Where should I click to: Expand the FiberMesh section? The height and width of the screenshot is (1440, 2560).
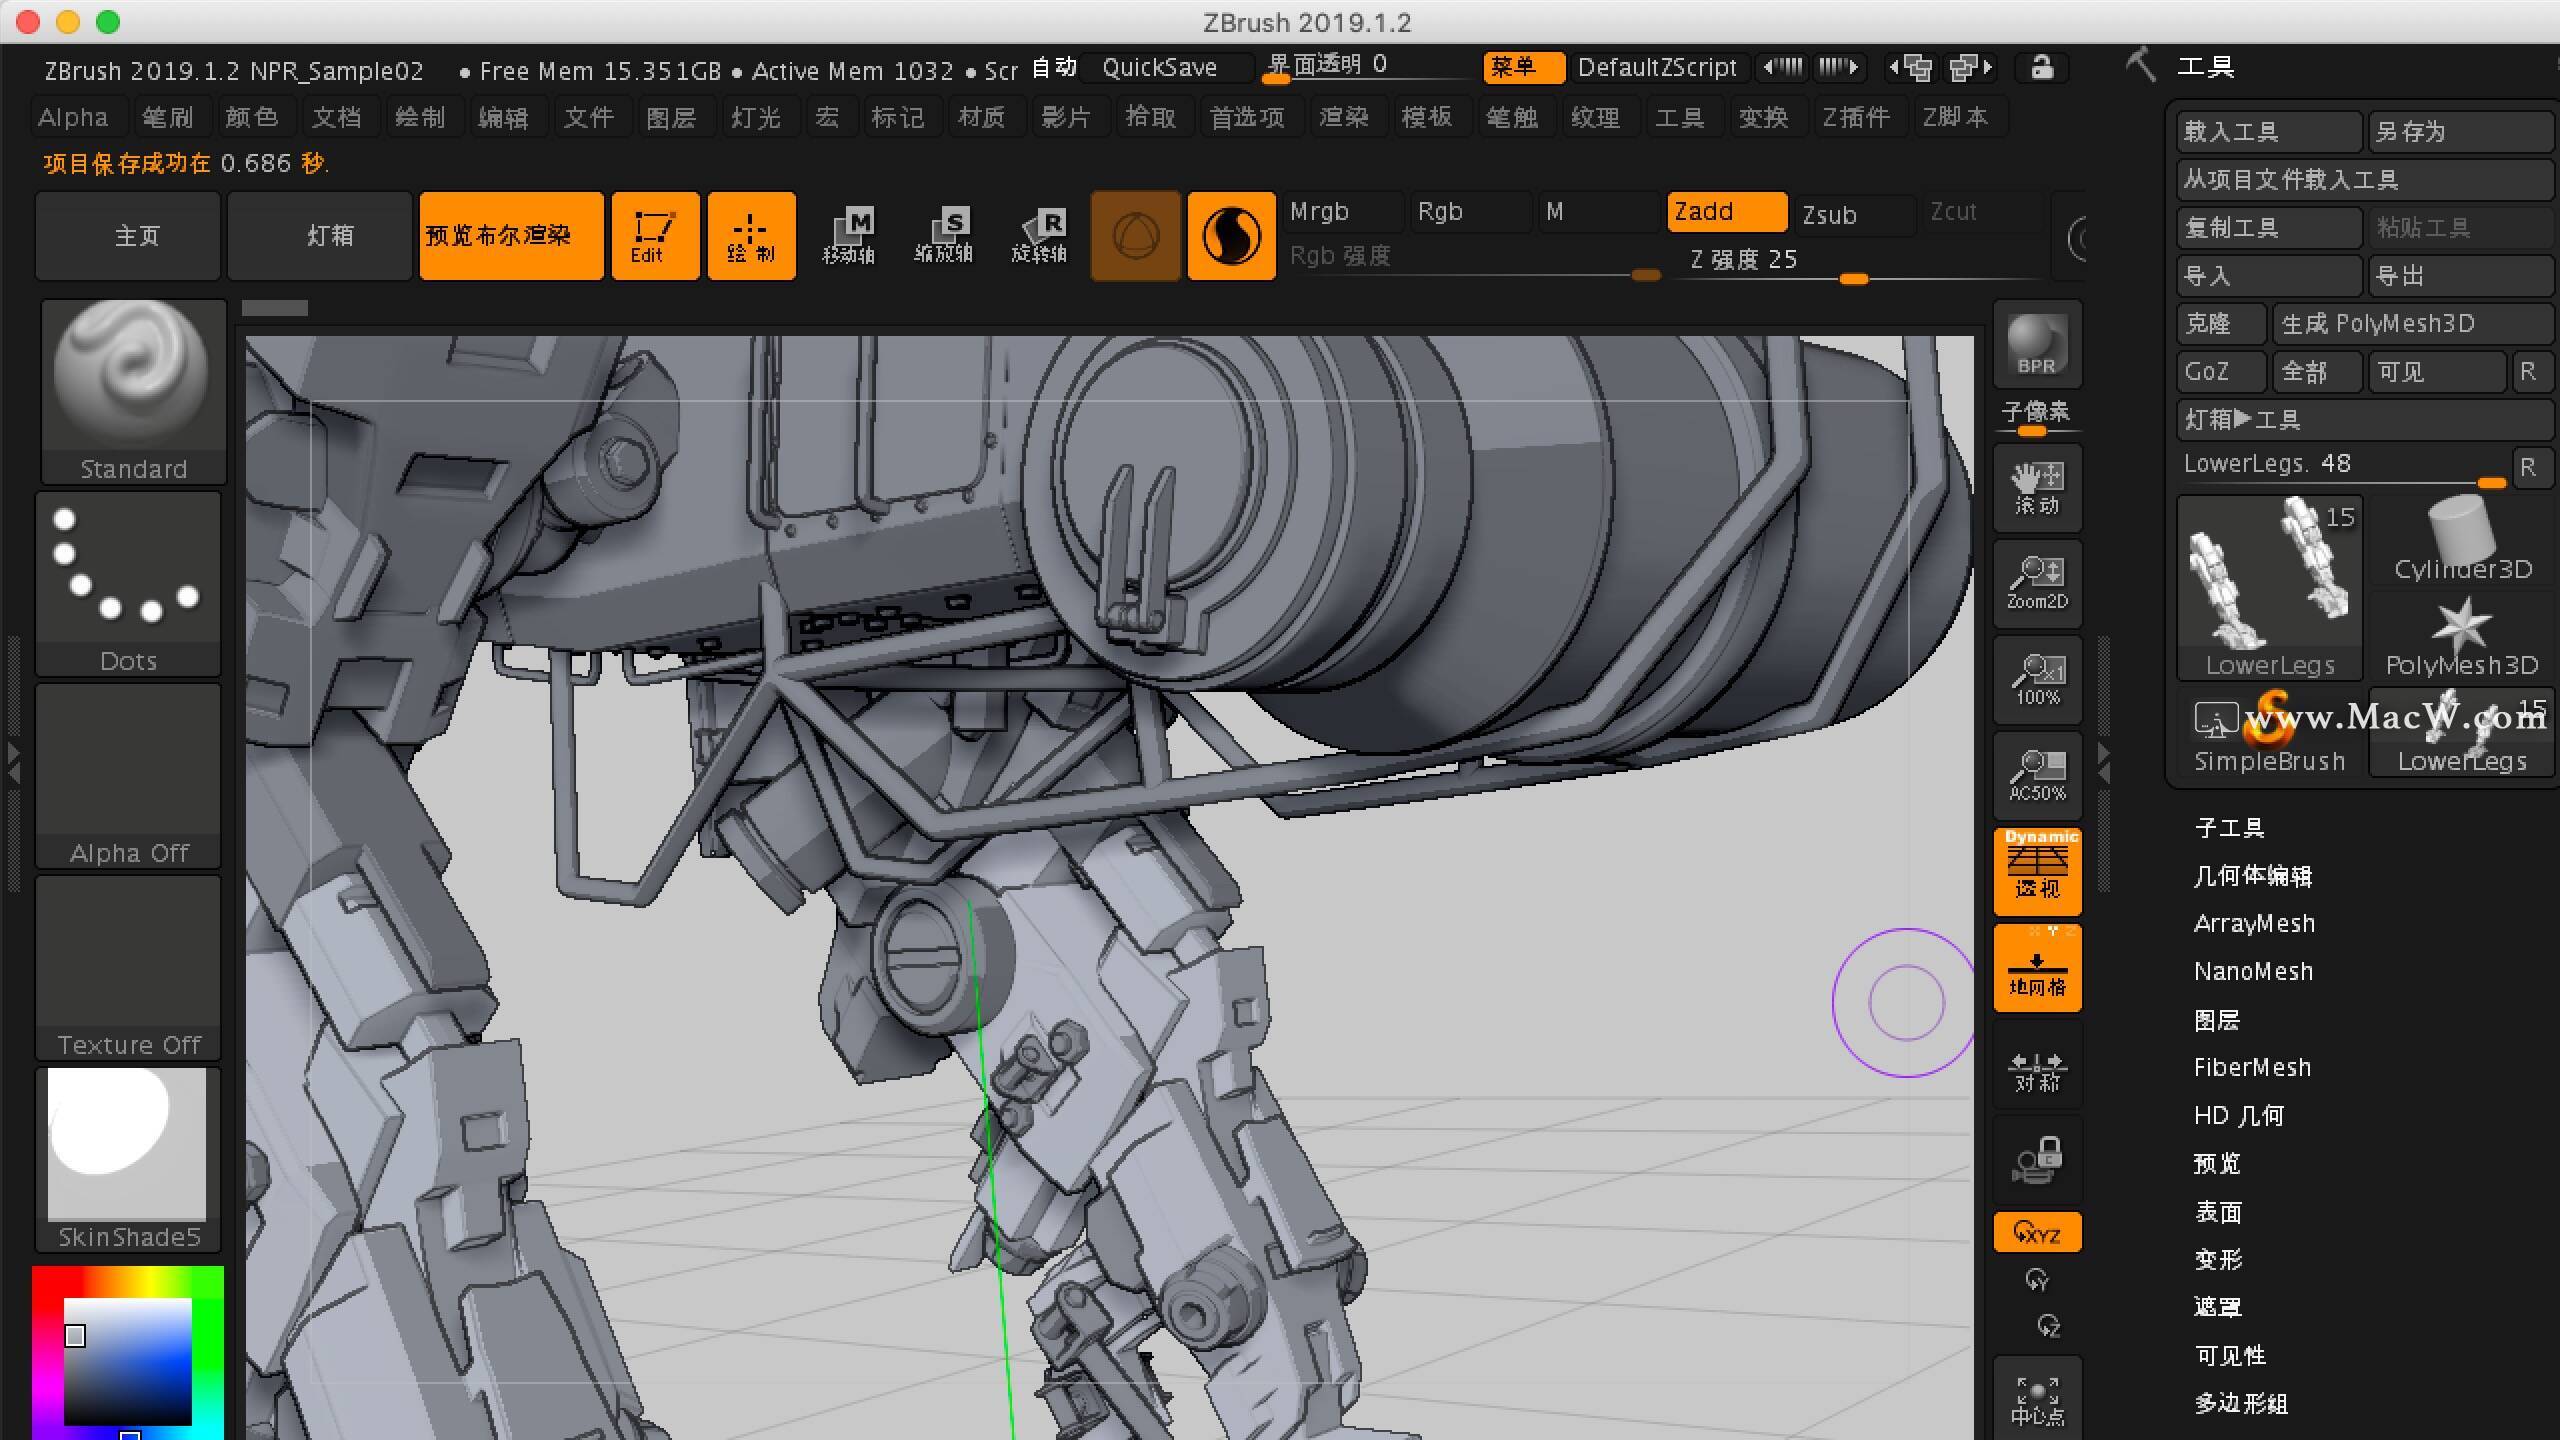[x=2252, y=1068]
